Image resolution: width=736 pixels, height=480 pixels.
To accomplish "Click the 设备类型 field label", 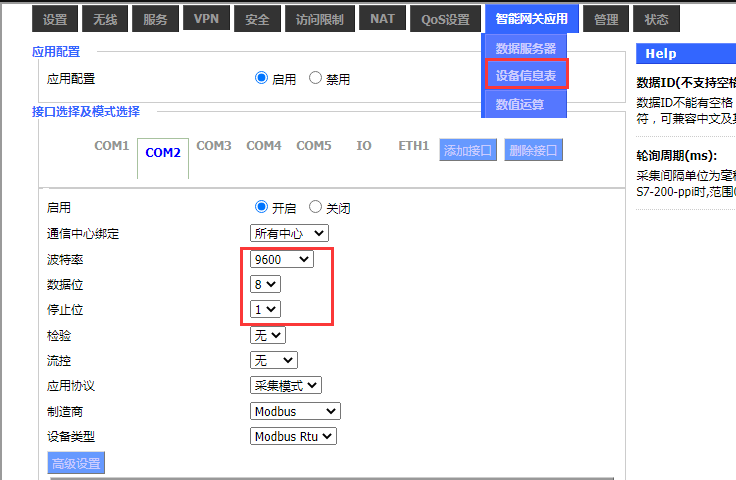I will [x=71, y=437].
